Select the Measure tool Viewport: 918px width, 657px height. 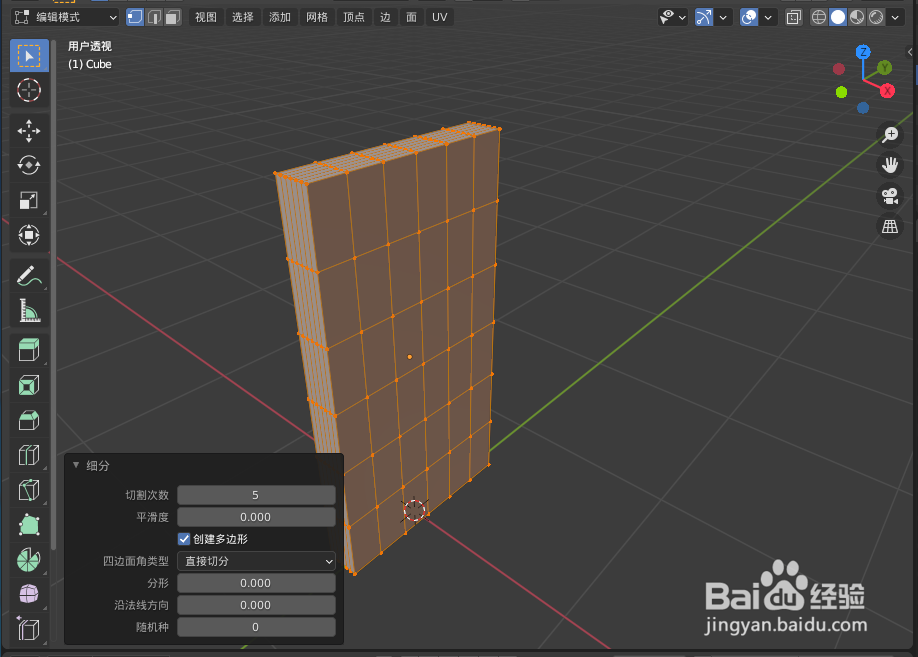point(28,311)
